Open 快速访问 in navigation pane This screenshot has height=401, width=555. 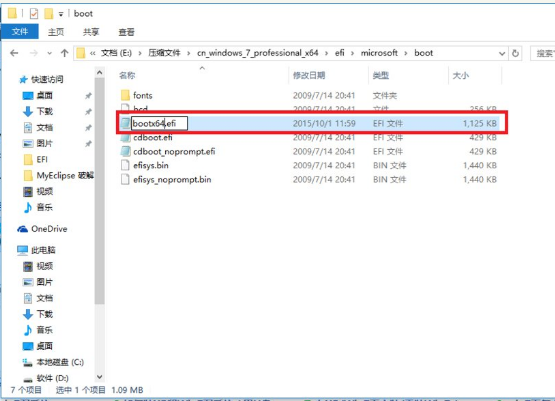(47, 79)
